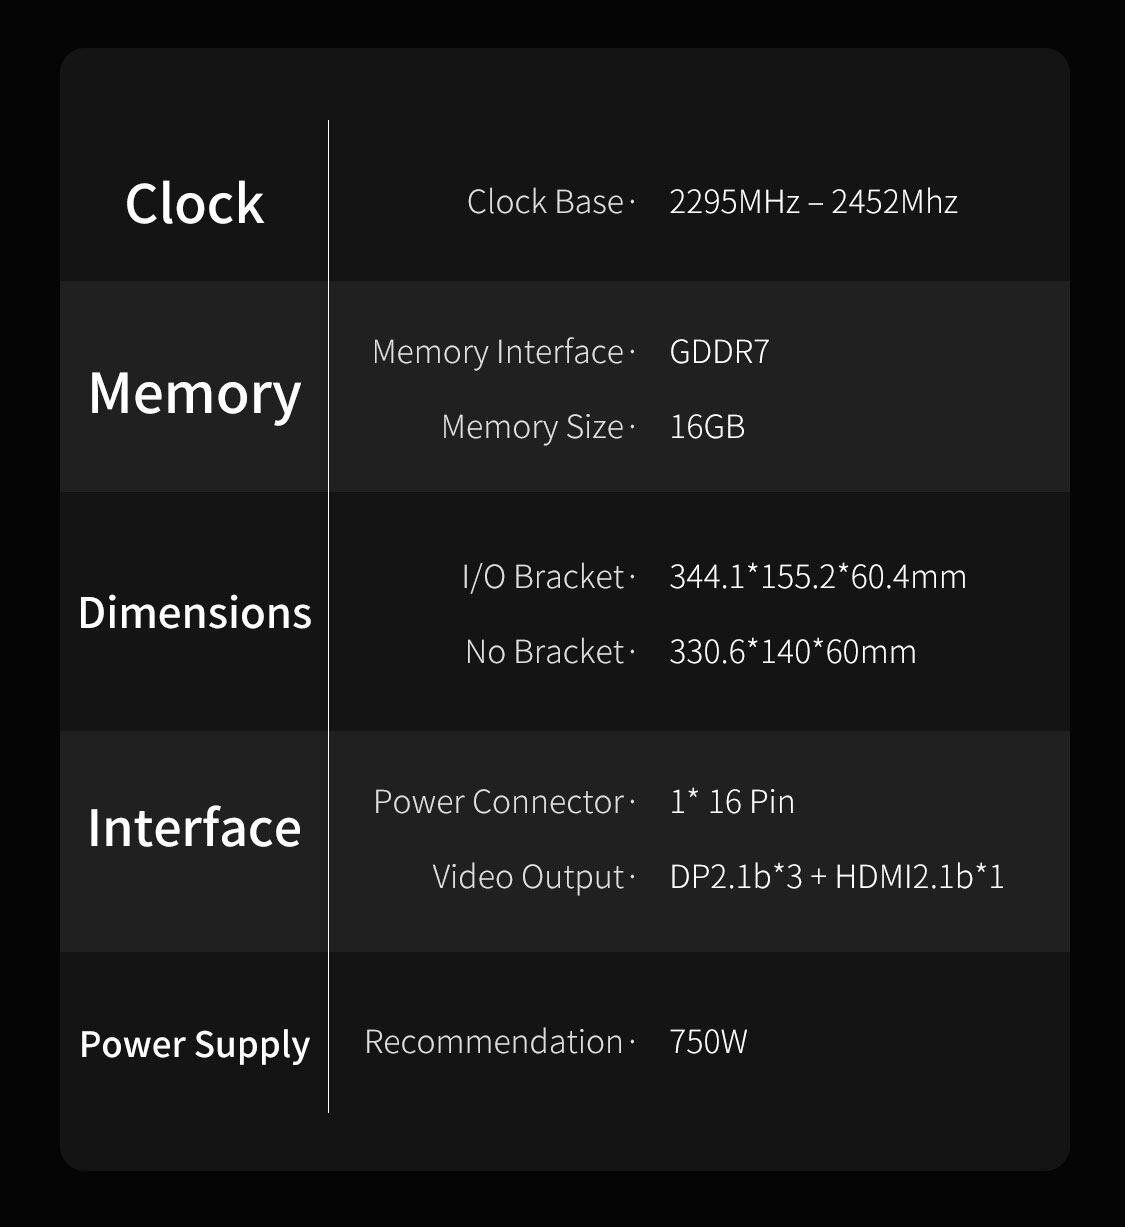The image size is (1125, 1227).
Task: Click the 2295MHz – 2452Mhz clock value
Action: [813, 202]
